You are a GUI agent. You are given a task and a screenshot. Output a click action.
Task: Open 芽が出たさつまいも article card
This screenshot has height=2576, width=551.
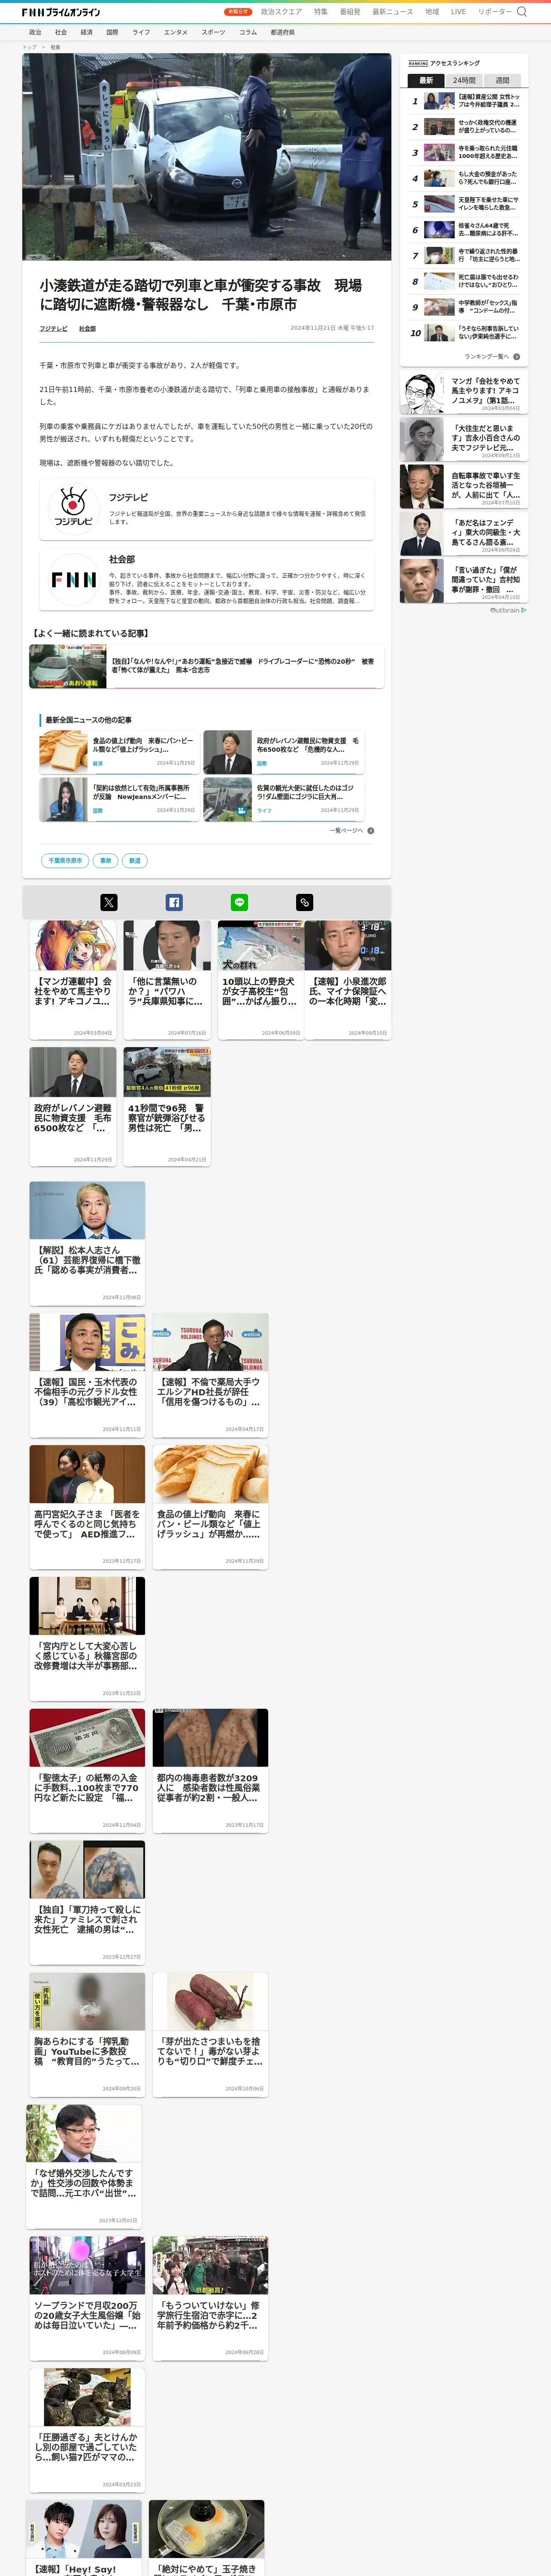210,2034
